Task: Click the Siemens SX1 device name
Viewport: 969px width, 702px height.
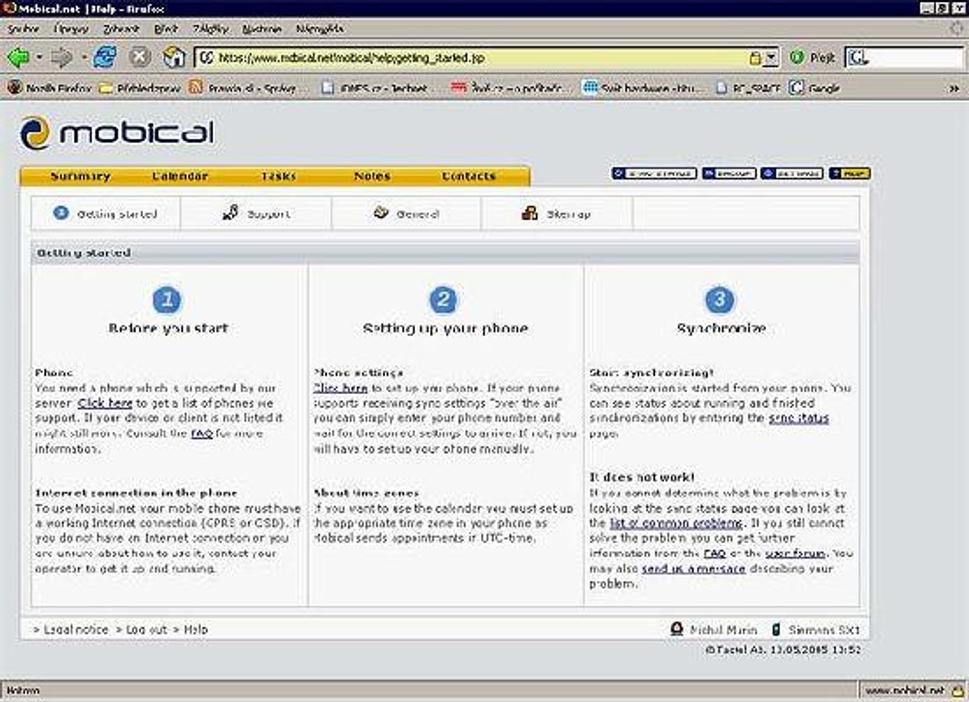Action: click(x=824, y=630)
